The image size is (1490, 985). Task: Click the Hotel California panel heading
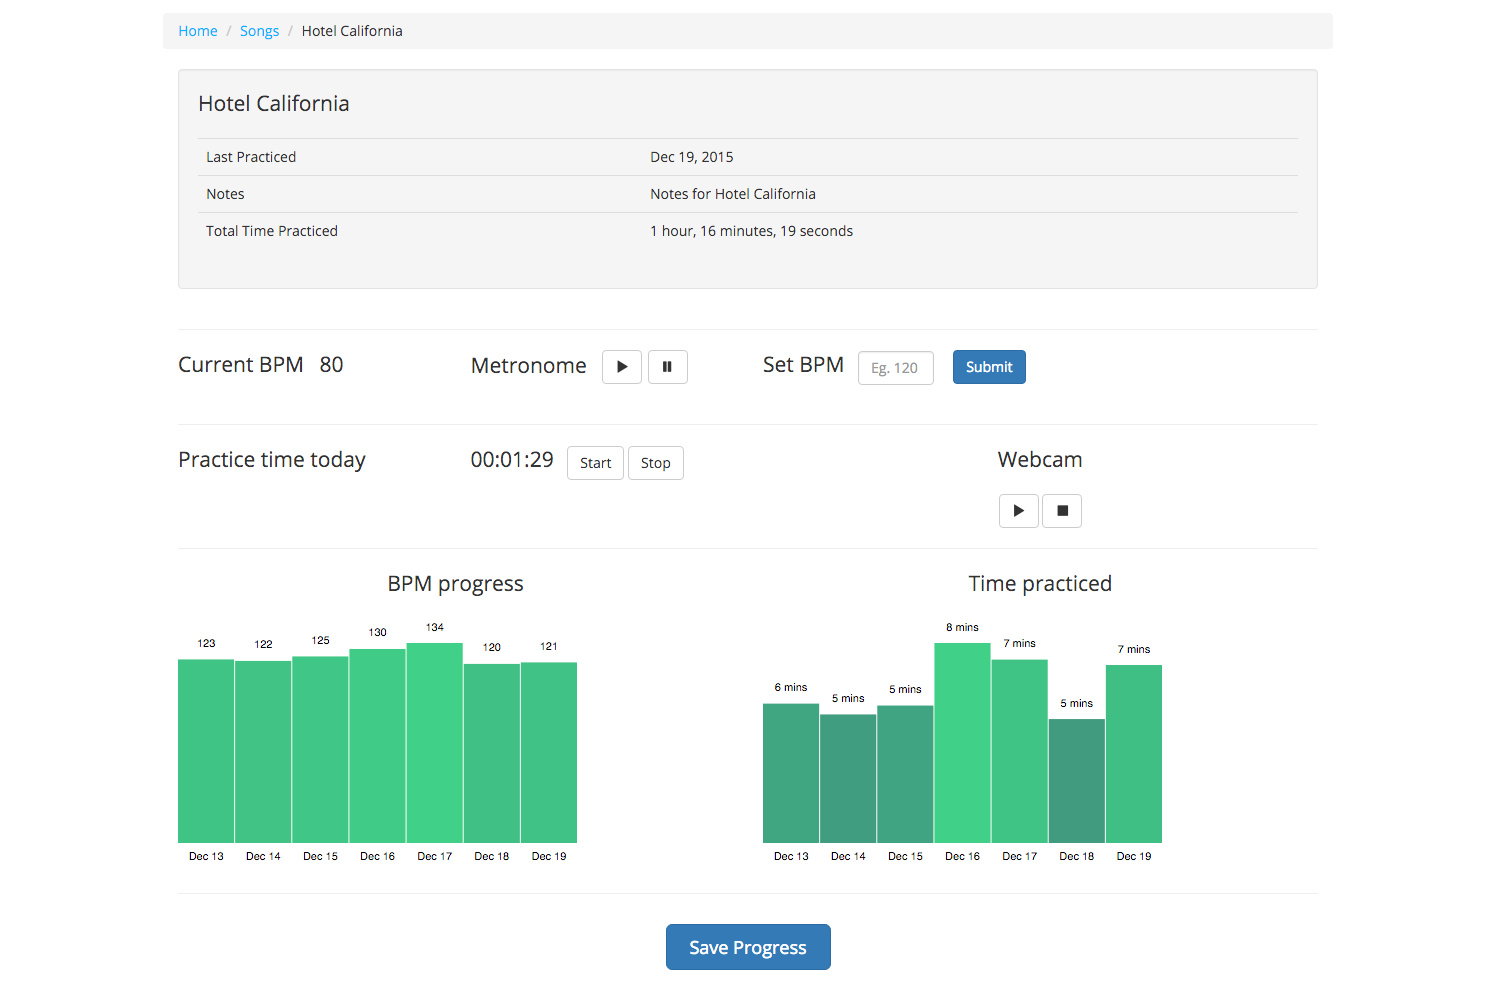274,104
